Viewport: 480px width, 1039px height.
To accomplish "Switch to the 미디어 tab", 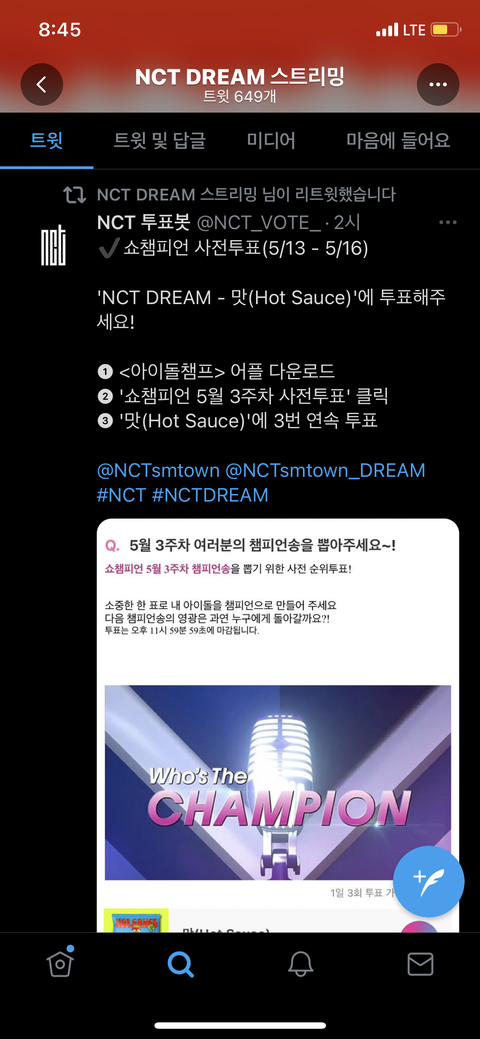I will tap(271, 140).
